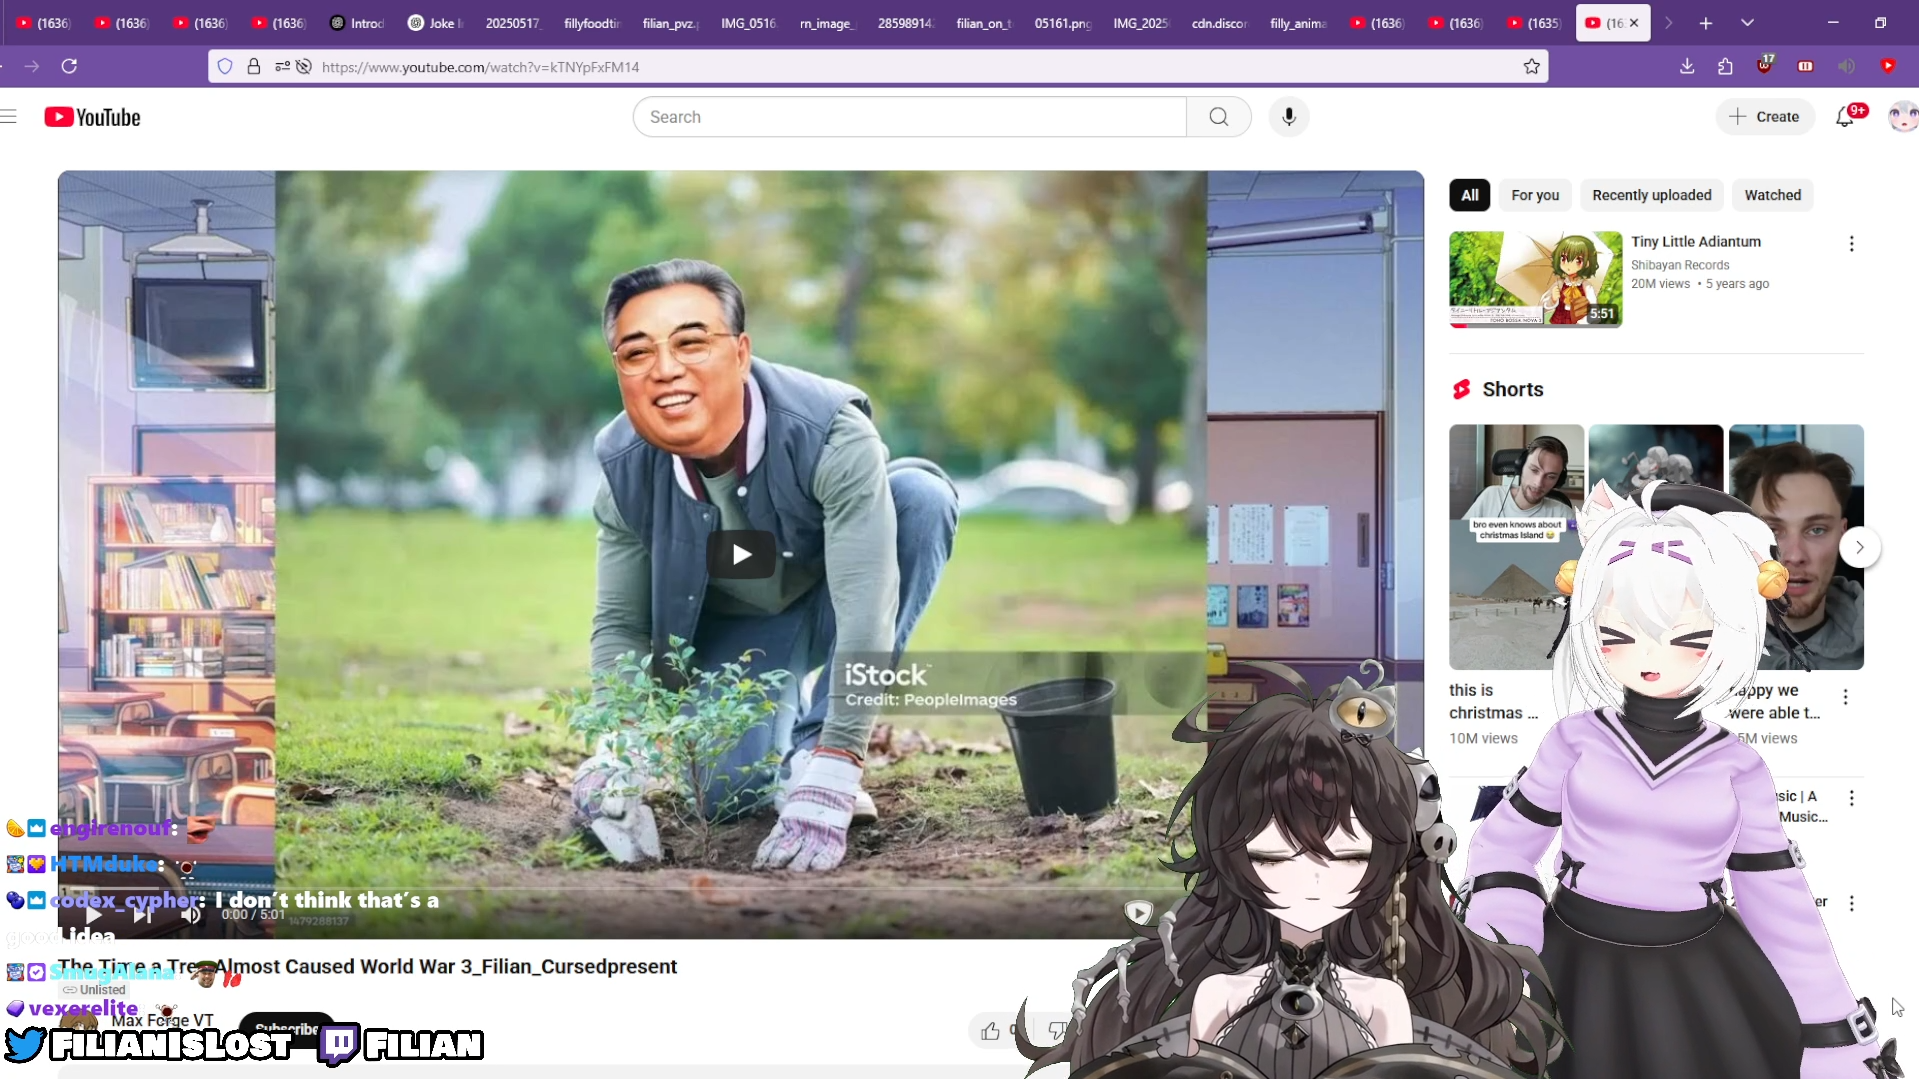Focus the YouTube search input field
Image resolution: width=1919 pixels, height=1079 pixels.
point(909,117)
